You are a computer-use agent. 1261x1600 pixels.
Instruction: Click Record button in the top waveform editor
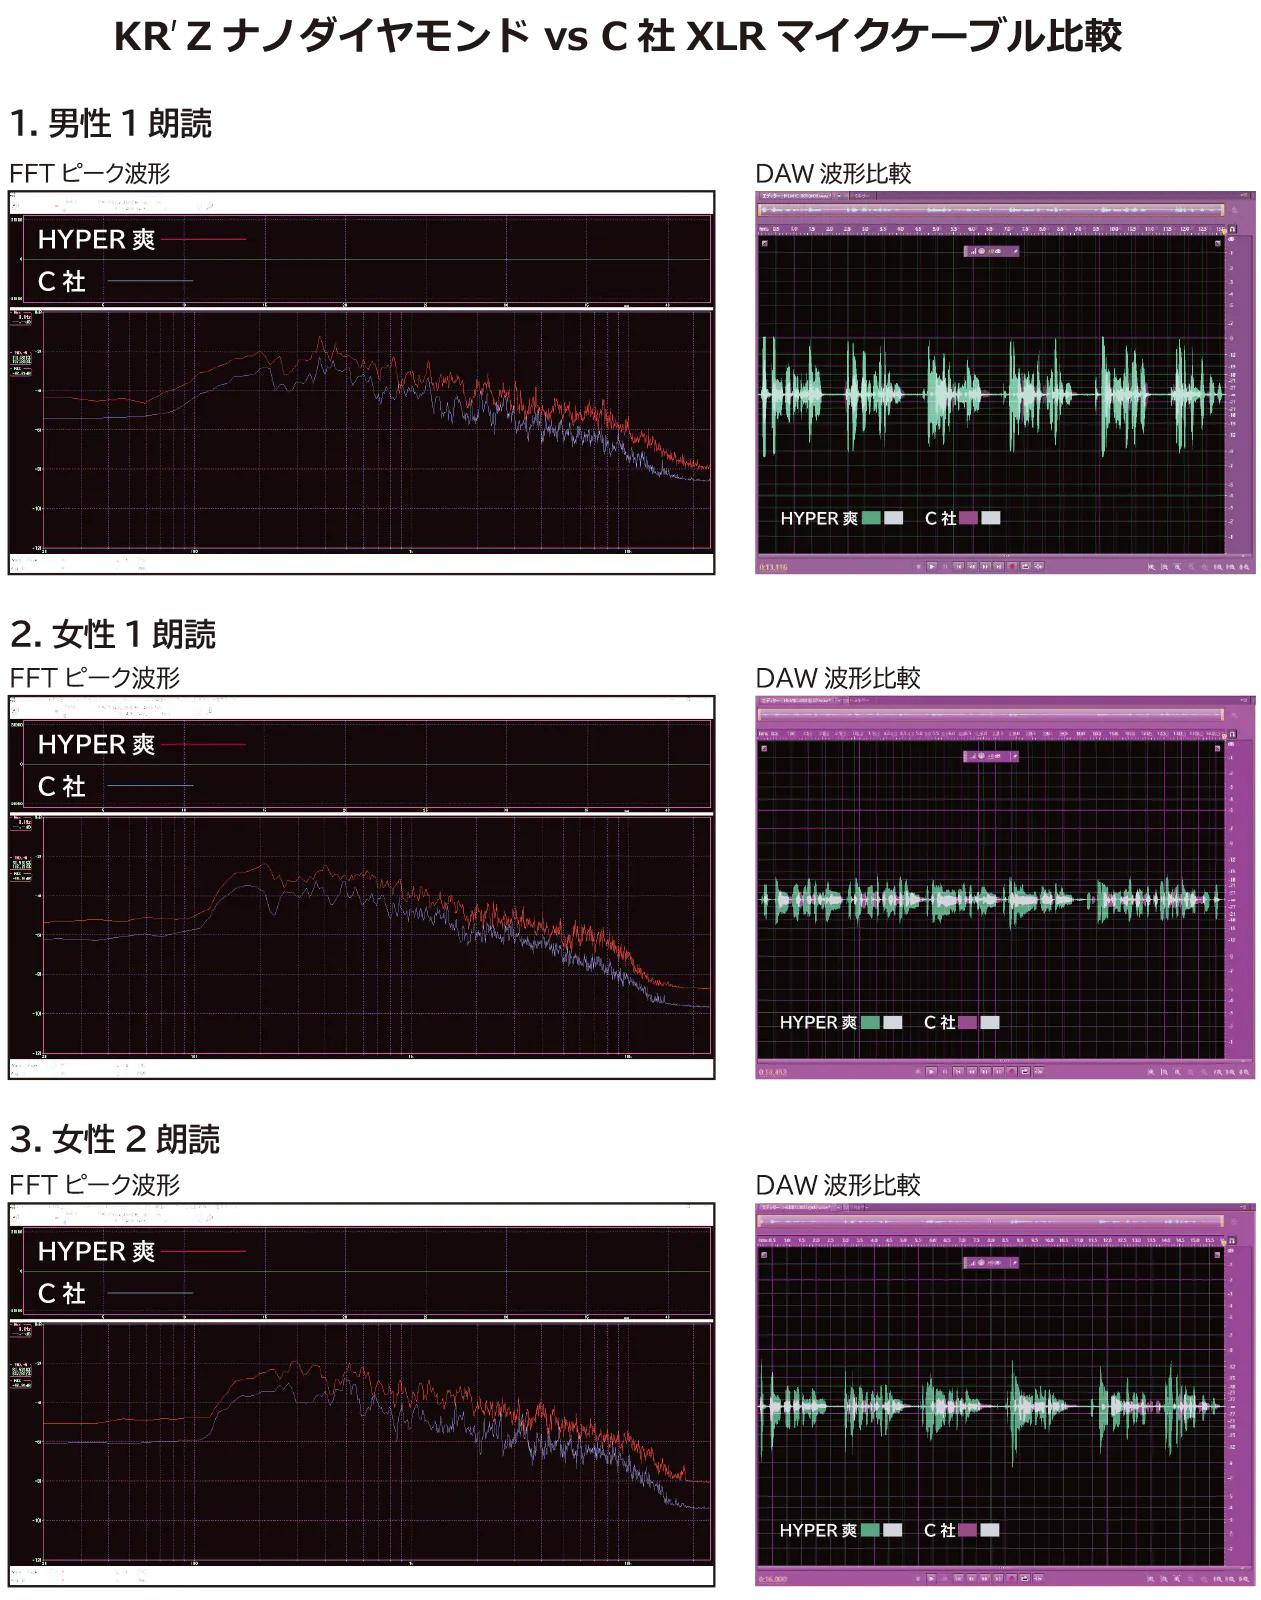click(1011, 567)
